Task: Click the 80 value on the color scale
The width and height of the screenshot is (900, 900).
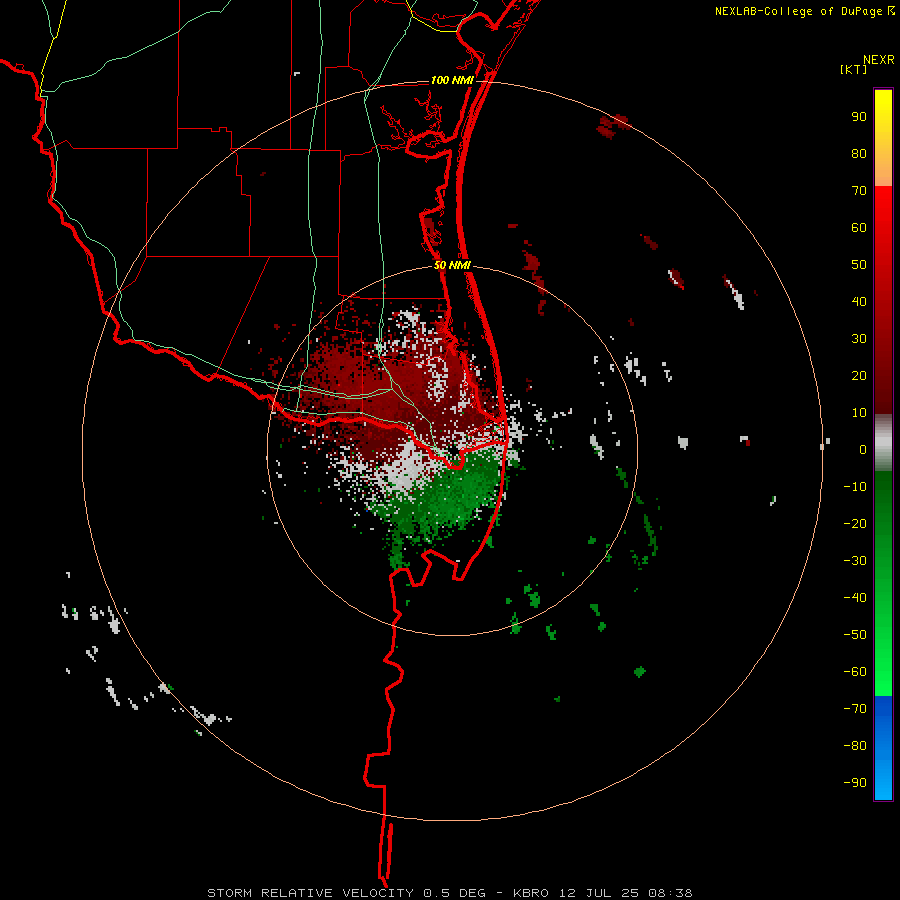Action: pyautogui.click(x=859, y=153)
